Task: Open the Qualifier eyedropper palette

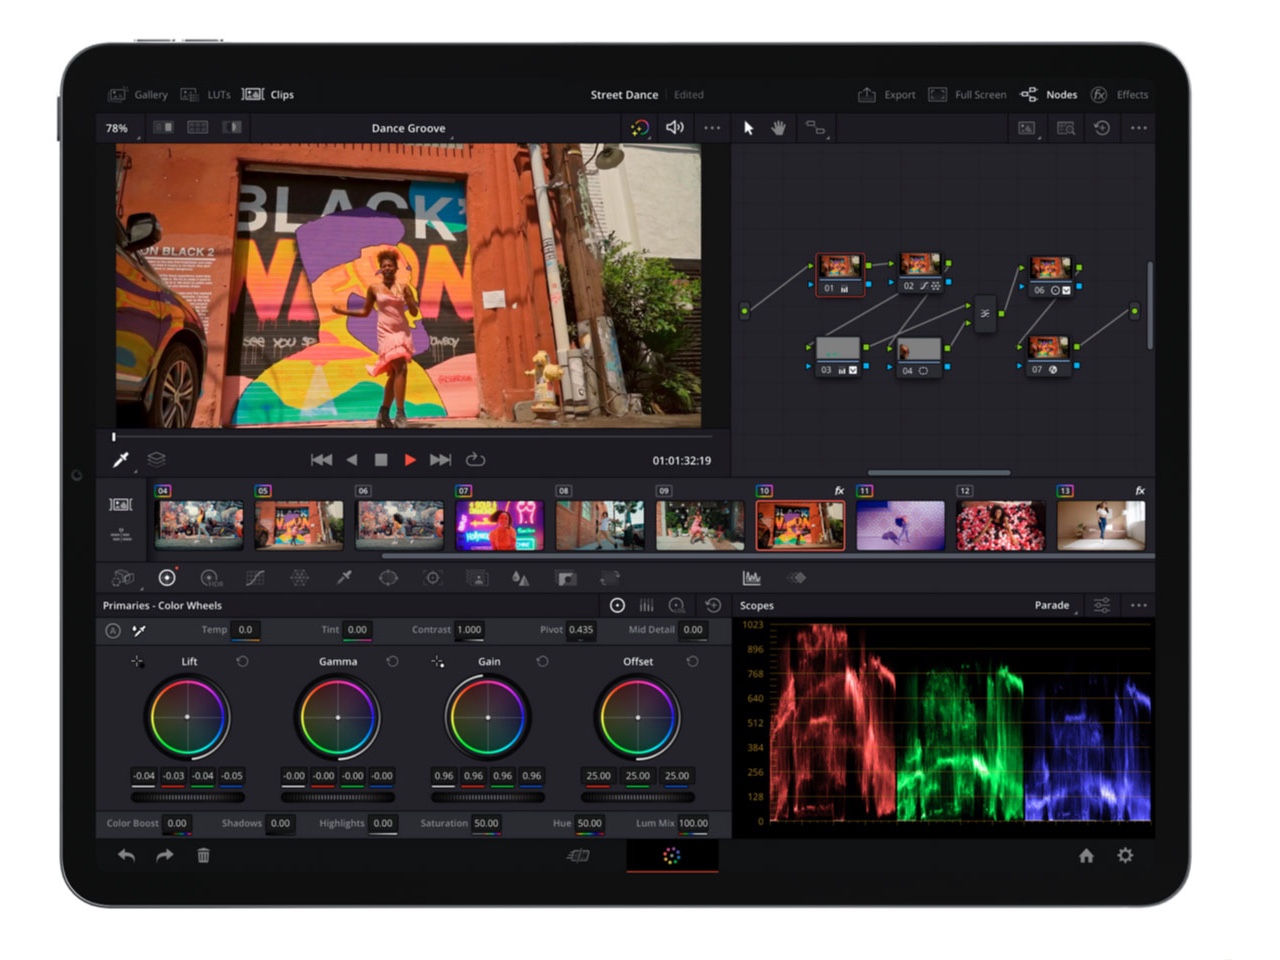Action: [344, 578]
